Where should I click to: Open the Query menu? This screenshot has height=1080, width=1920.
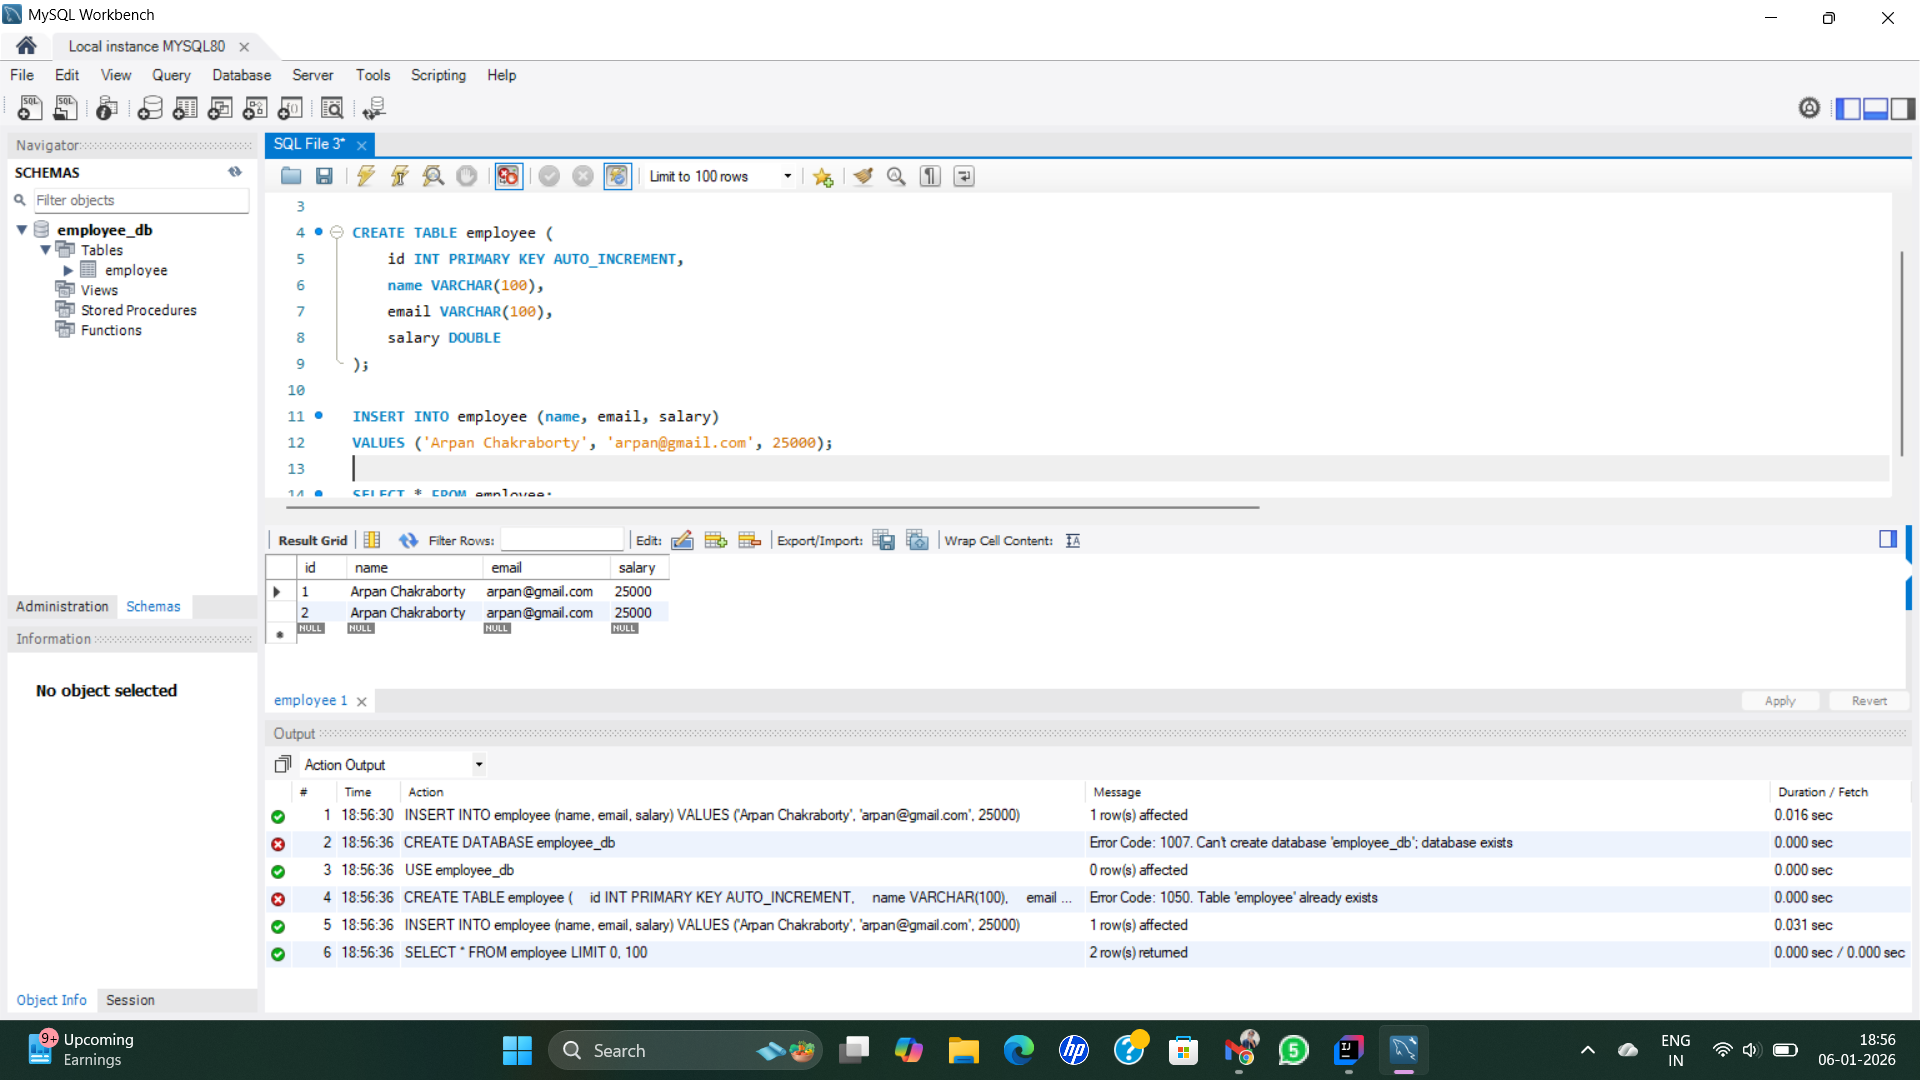171,75
